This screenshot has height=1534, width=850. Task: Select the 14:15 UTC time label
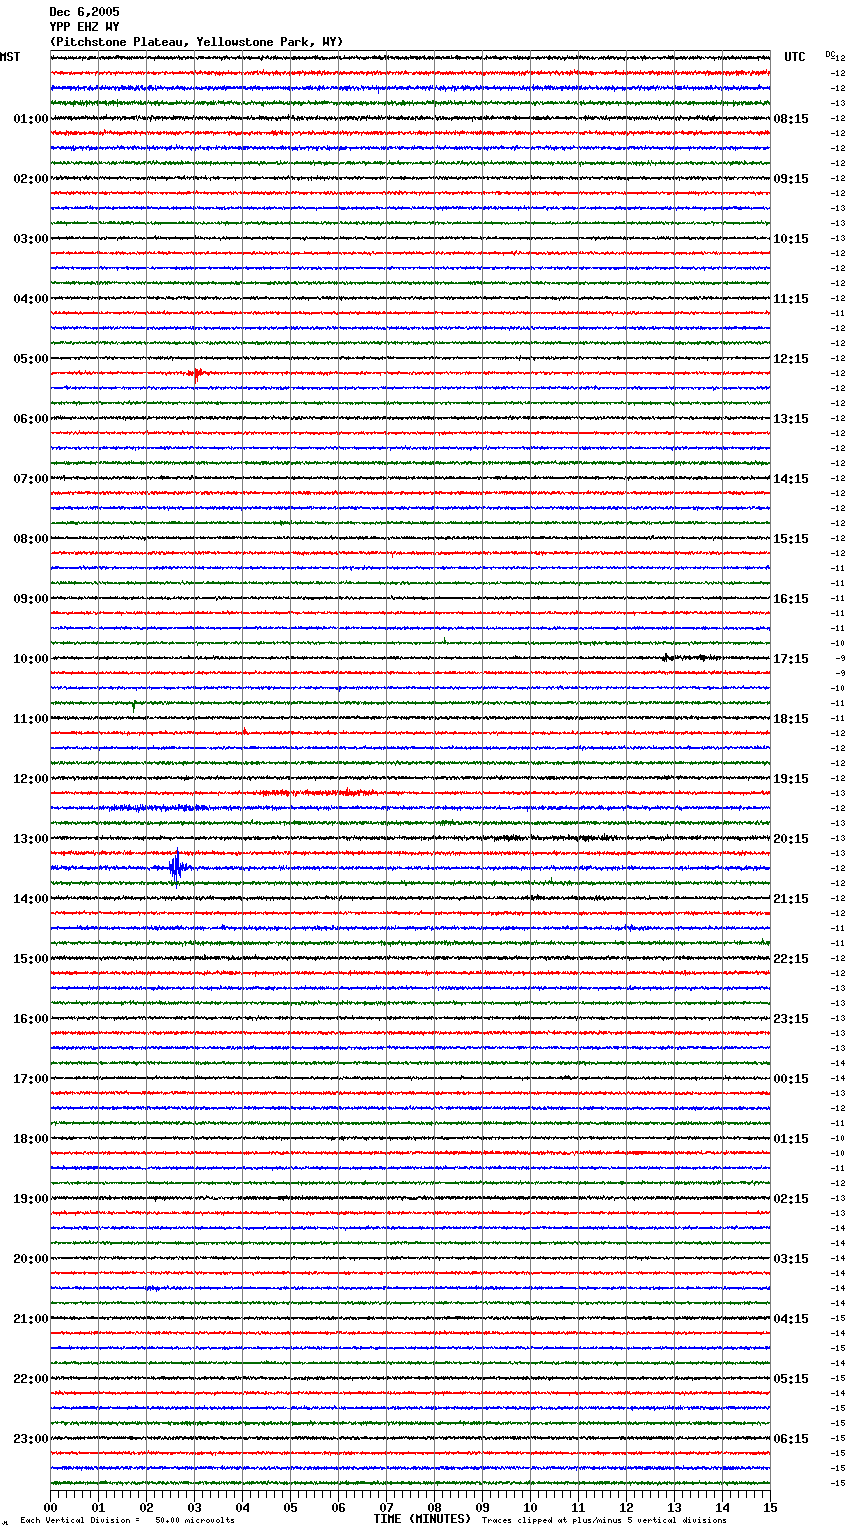click(x=791, y=479)
